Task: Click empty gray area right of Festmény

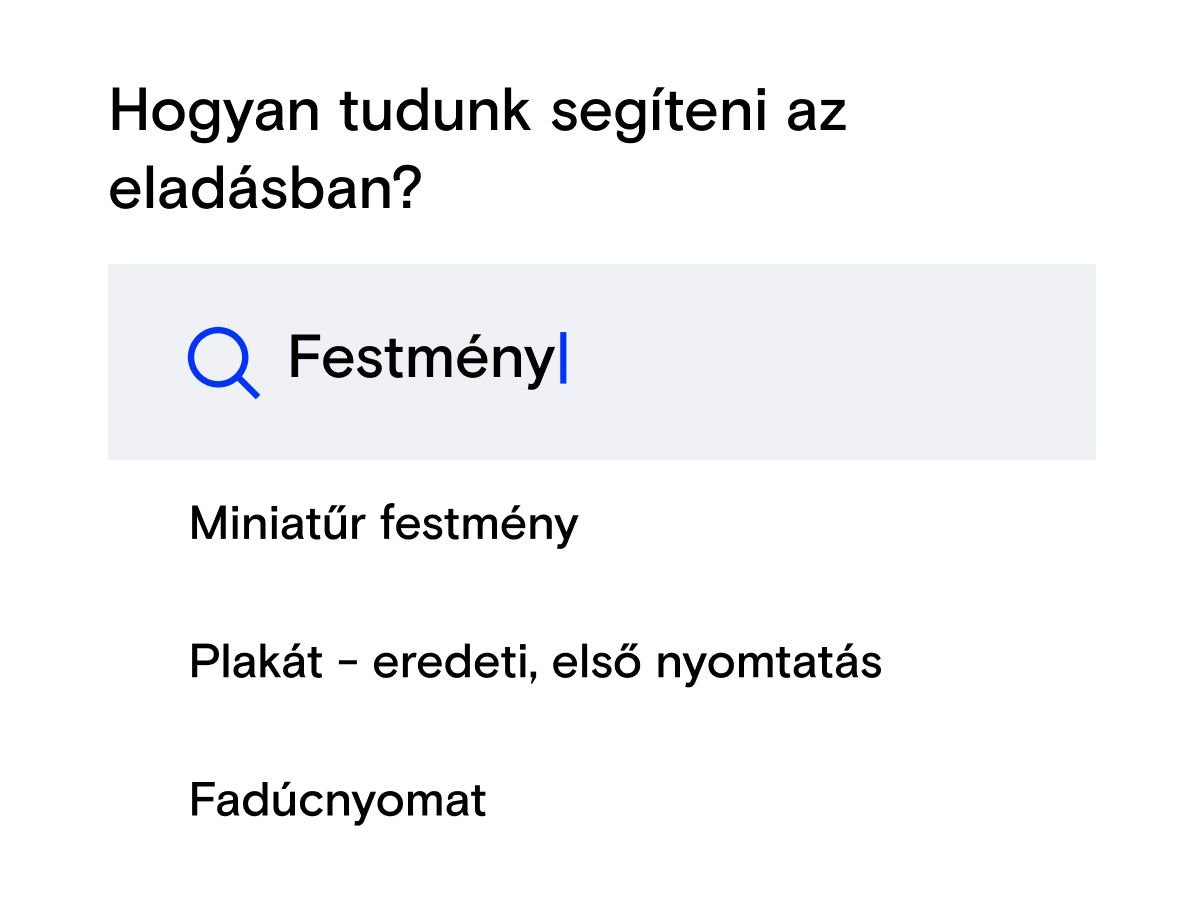Action: tap(830, 362)
